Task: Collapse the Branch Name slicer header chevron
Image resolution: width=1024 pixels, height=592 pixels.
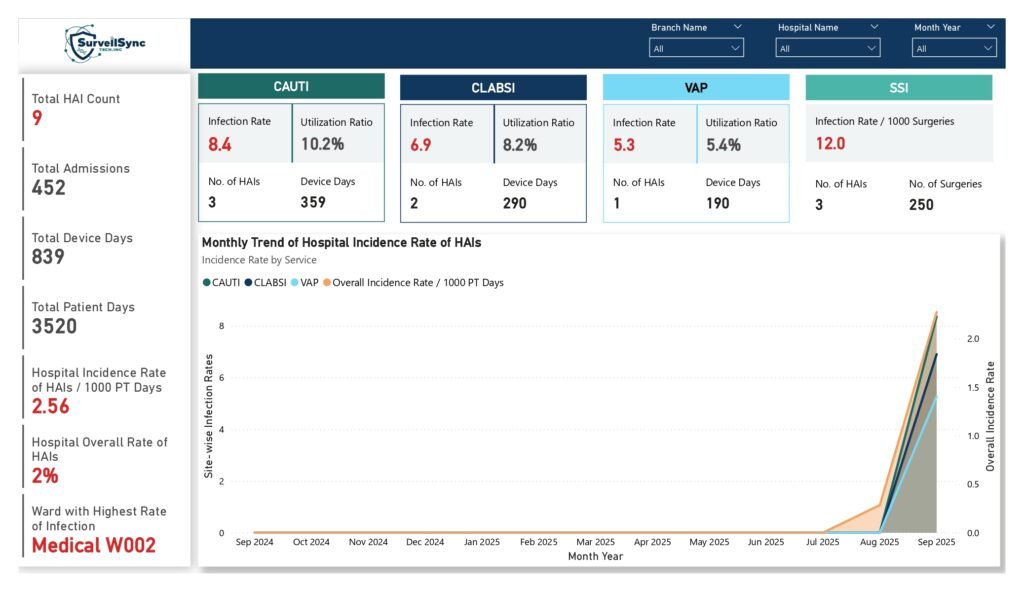Action: 738,27
